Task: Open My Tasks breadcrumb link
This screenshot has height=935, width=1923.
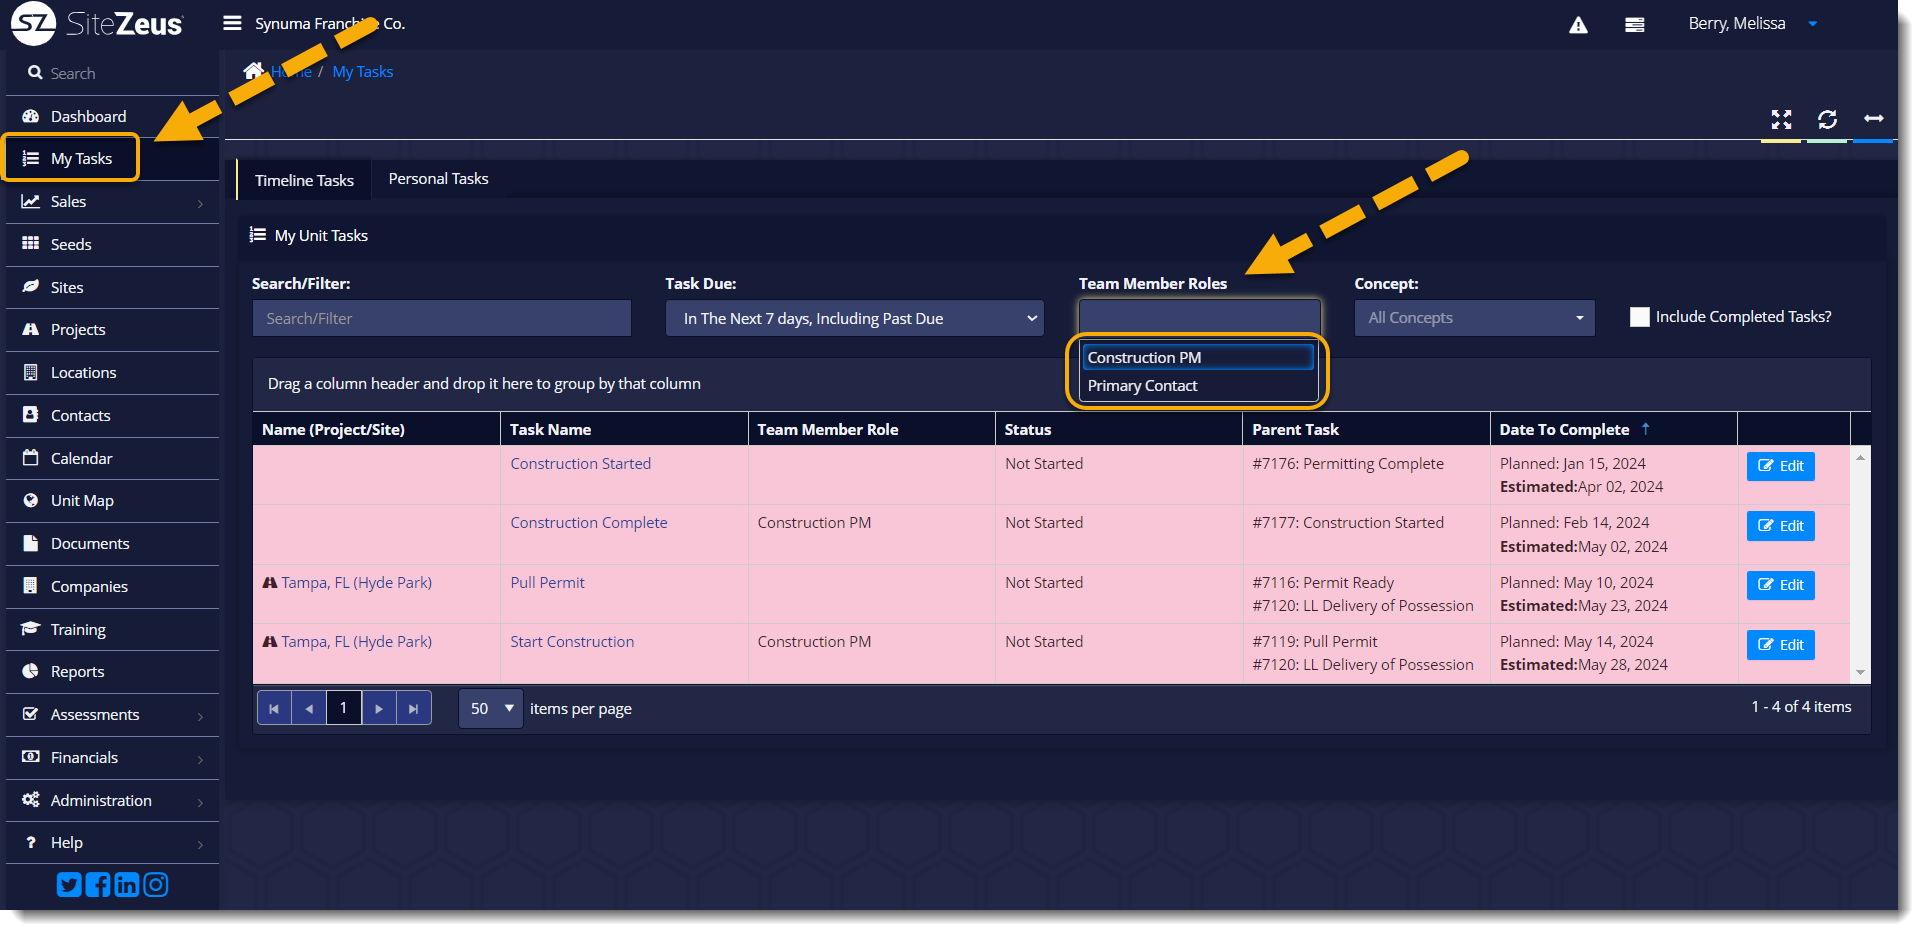Action: click(362, 72)
